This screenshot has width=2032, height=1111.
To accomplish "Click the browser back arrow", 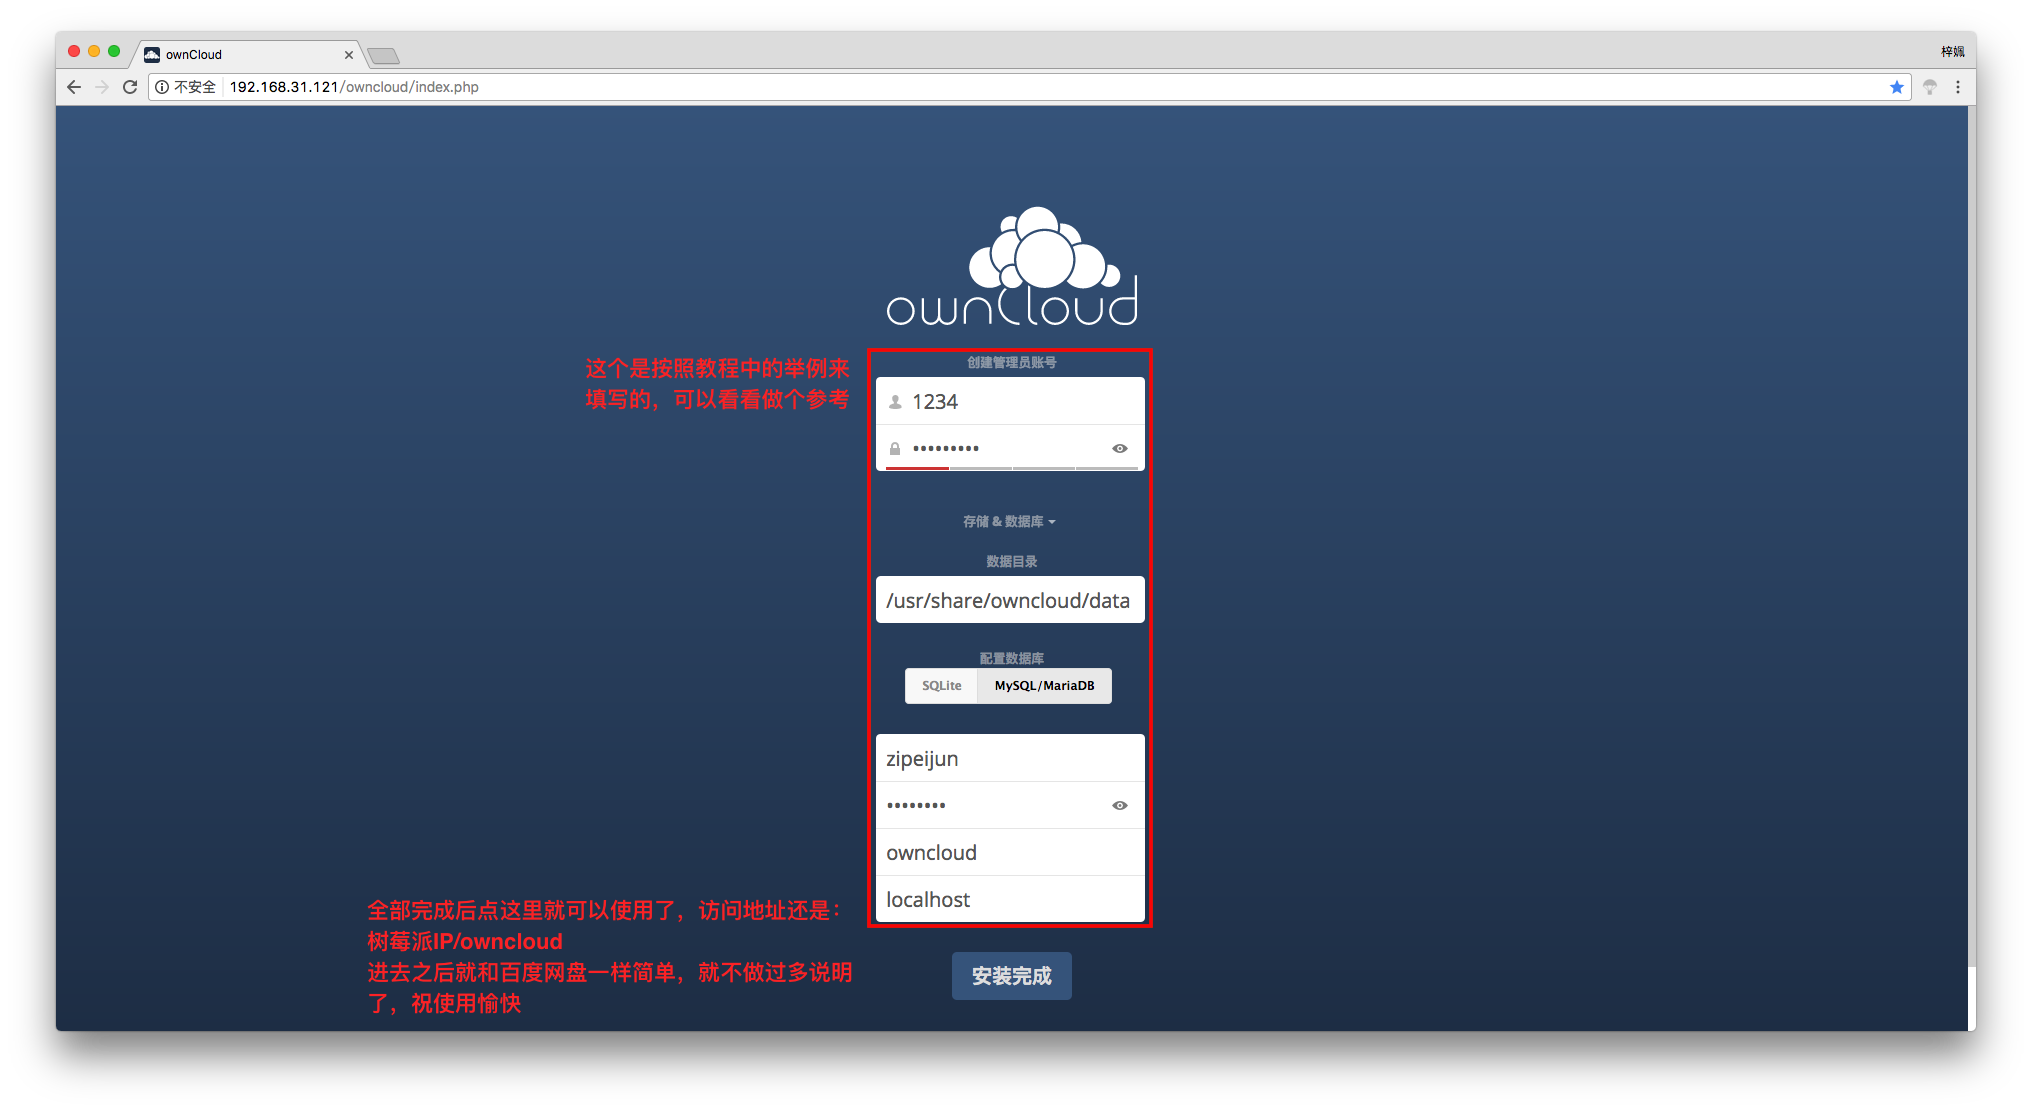I will point(74,87).
